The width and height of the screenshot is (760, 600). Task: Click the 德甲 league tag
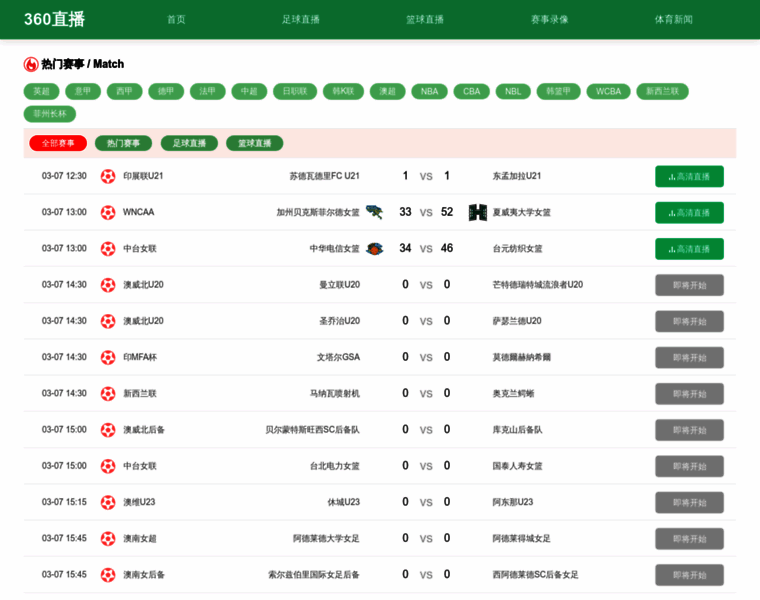[166, 92]
